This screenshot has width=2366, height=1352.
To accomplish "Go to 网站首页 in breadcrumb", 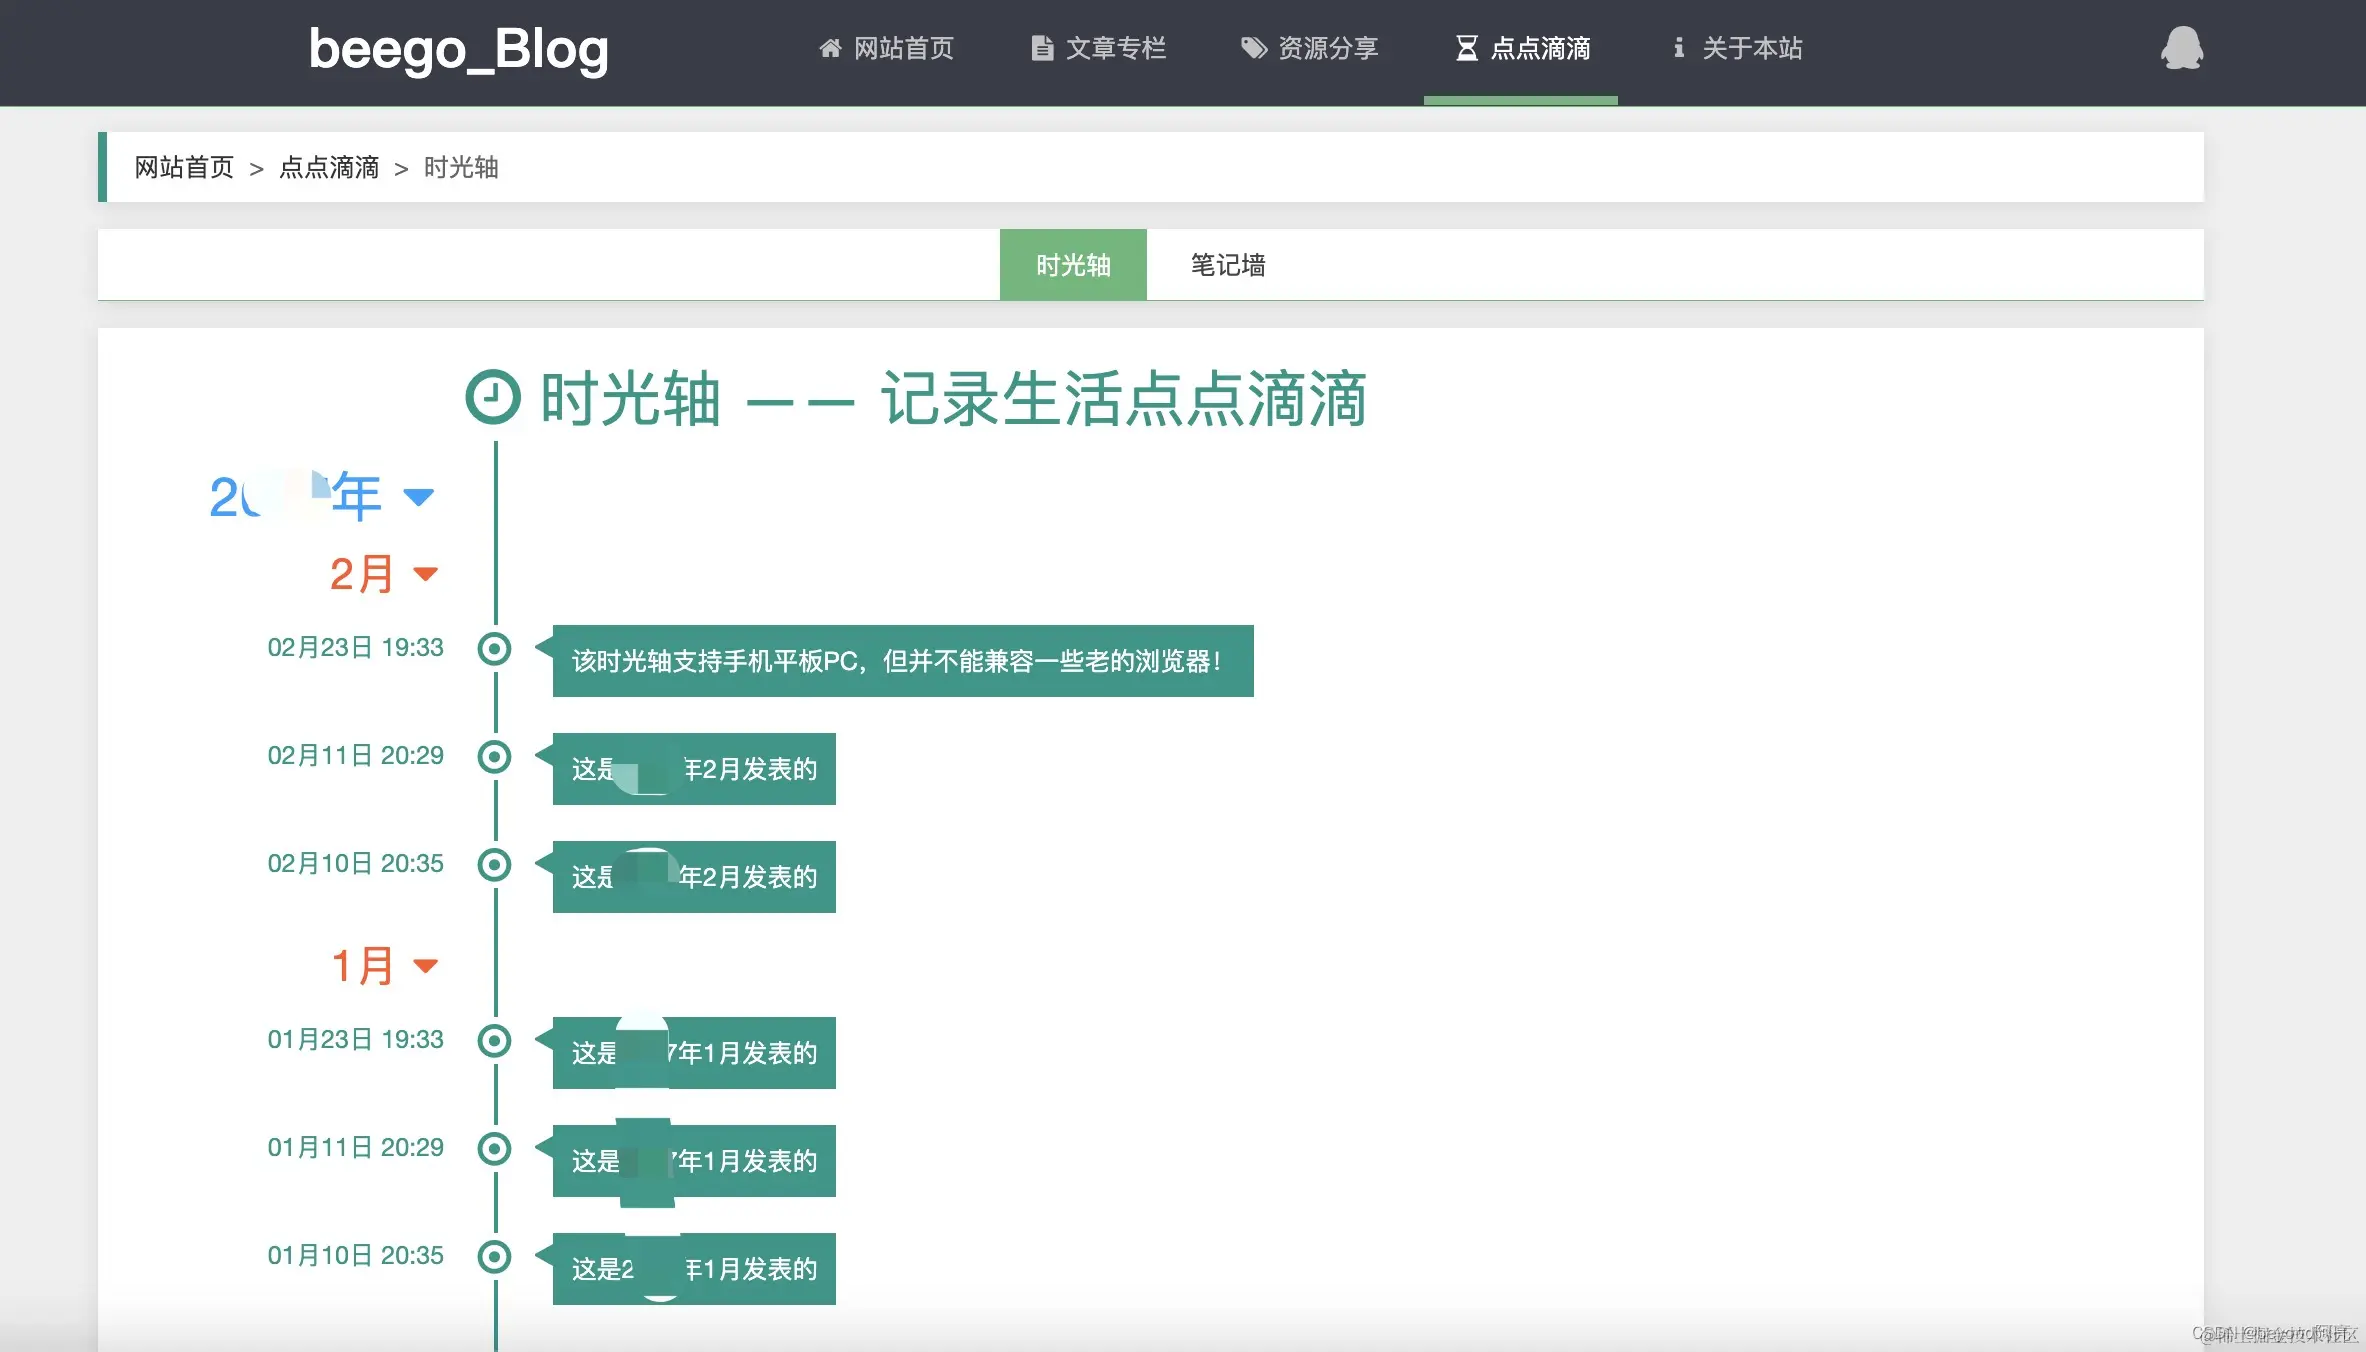I will coord(184,167).
